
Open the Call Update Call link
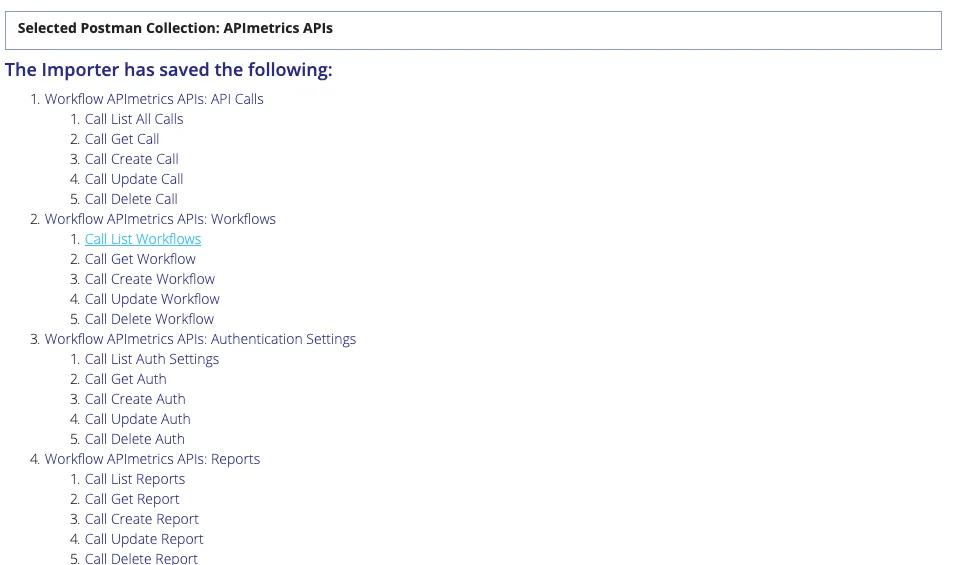[134, 179]
